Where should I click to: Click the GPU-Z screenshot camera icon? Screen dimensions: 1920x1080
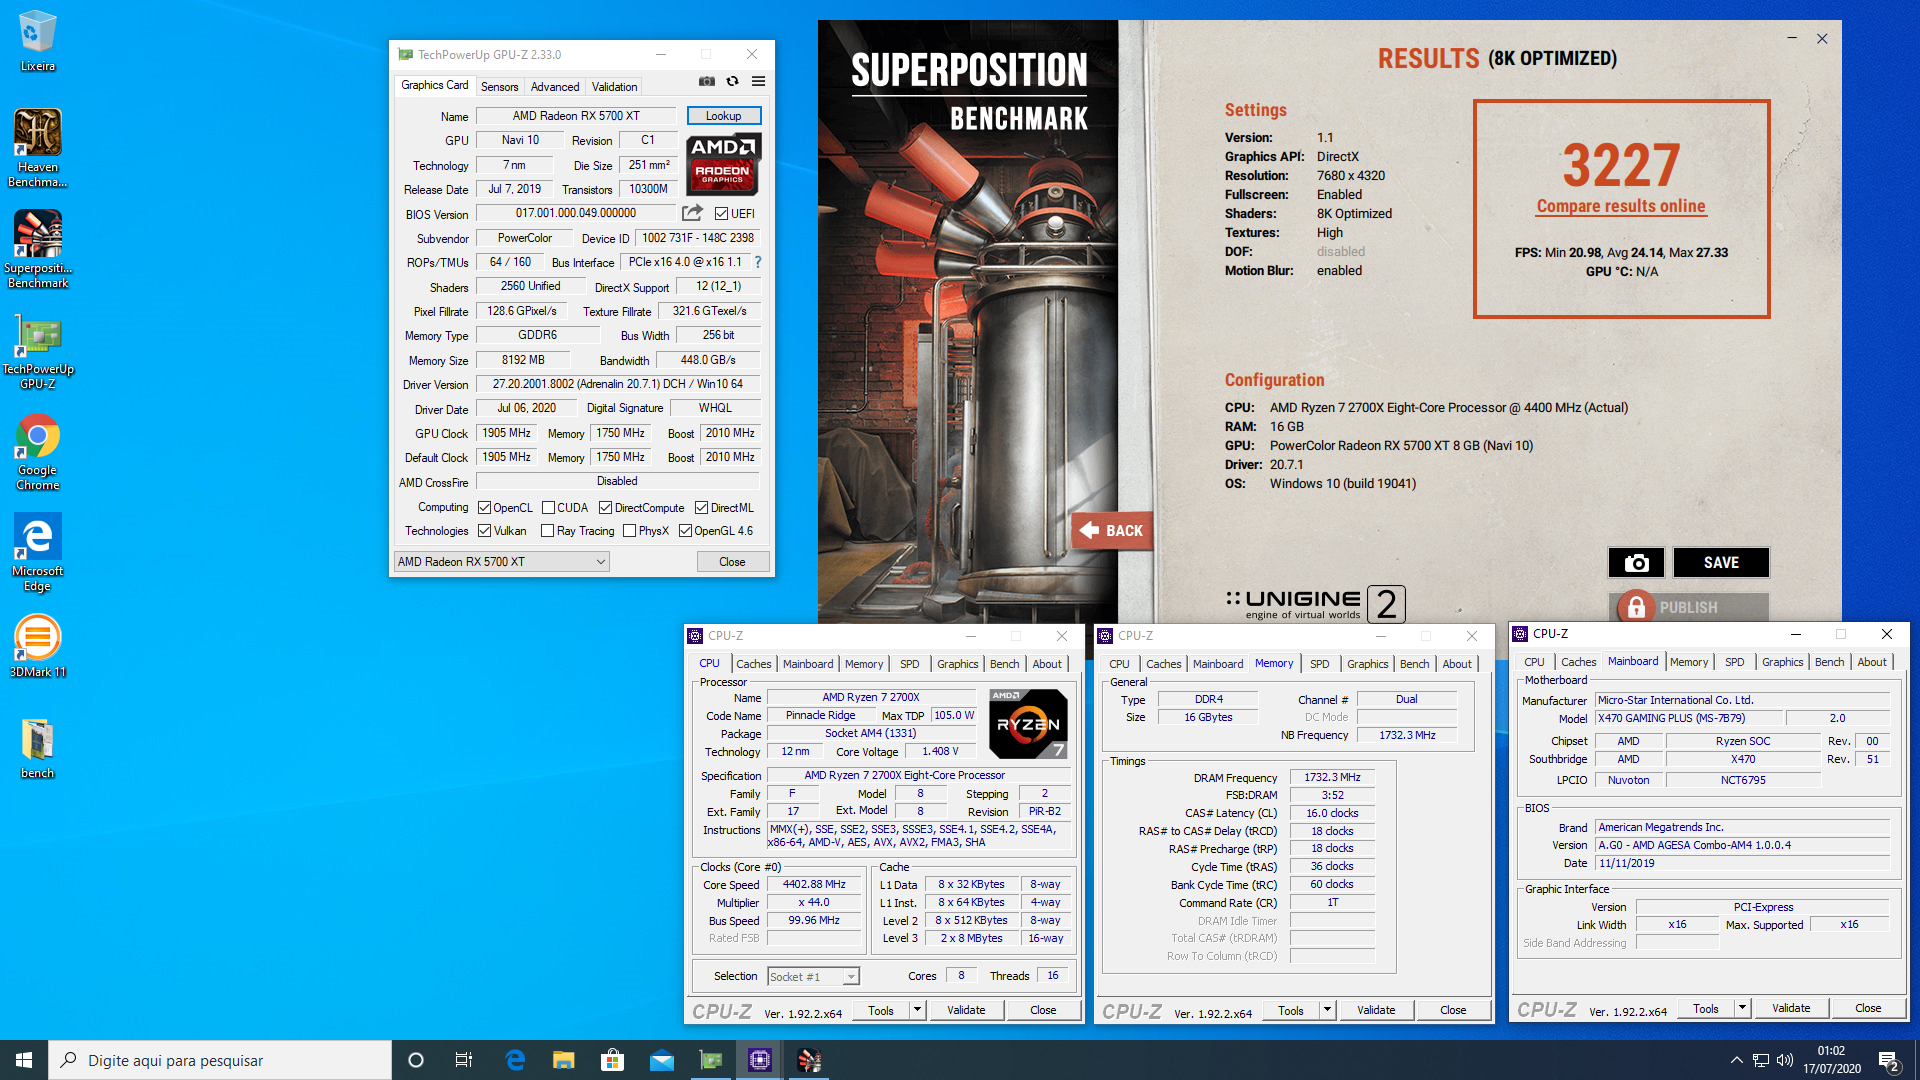tap(707, 81)
